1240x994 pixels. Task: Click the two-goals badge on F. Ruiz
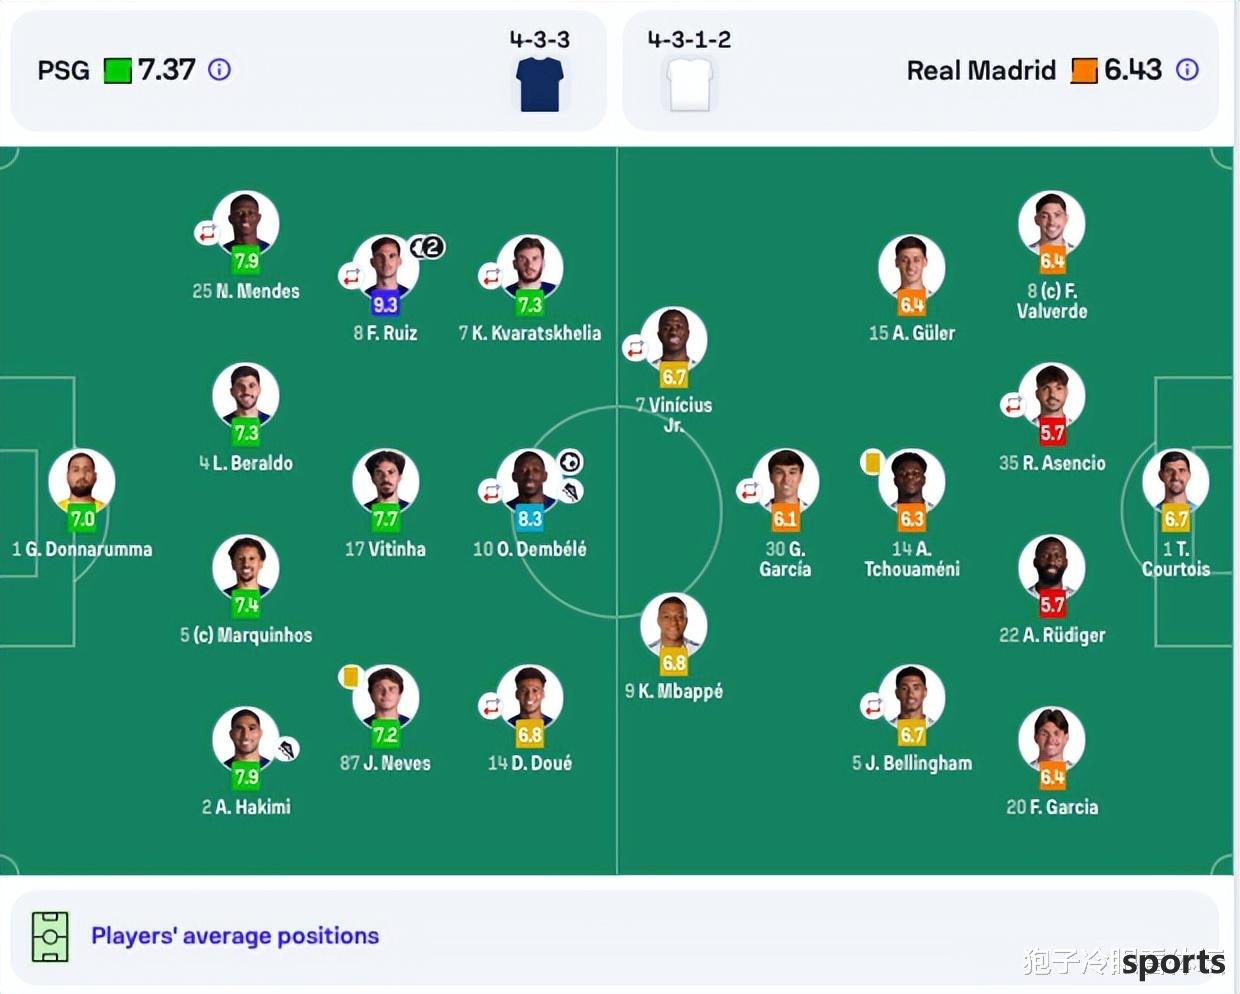click(x=428, y=246)
